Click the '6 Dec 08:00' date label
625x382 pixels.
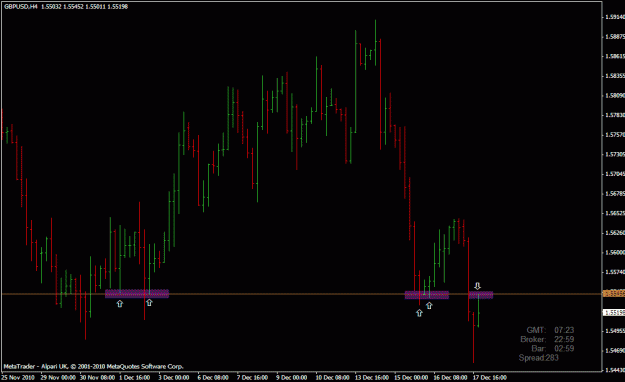pyautogui.click(x=213, y=377)
